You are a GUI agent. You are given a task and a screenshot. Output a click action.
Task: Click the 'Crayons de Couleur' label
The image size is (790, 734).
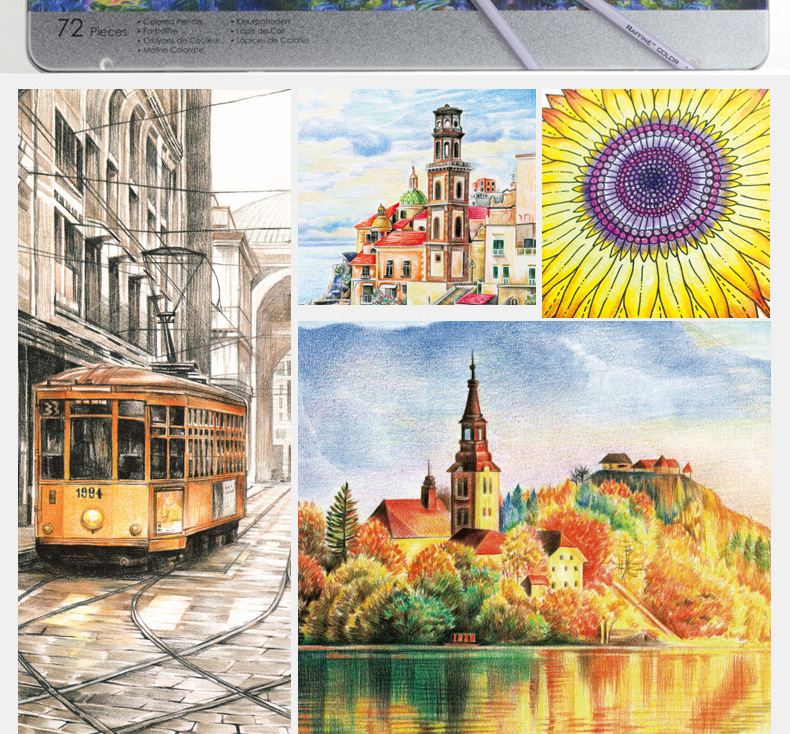point(181,40)
